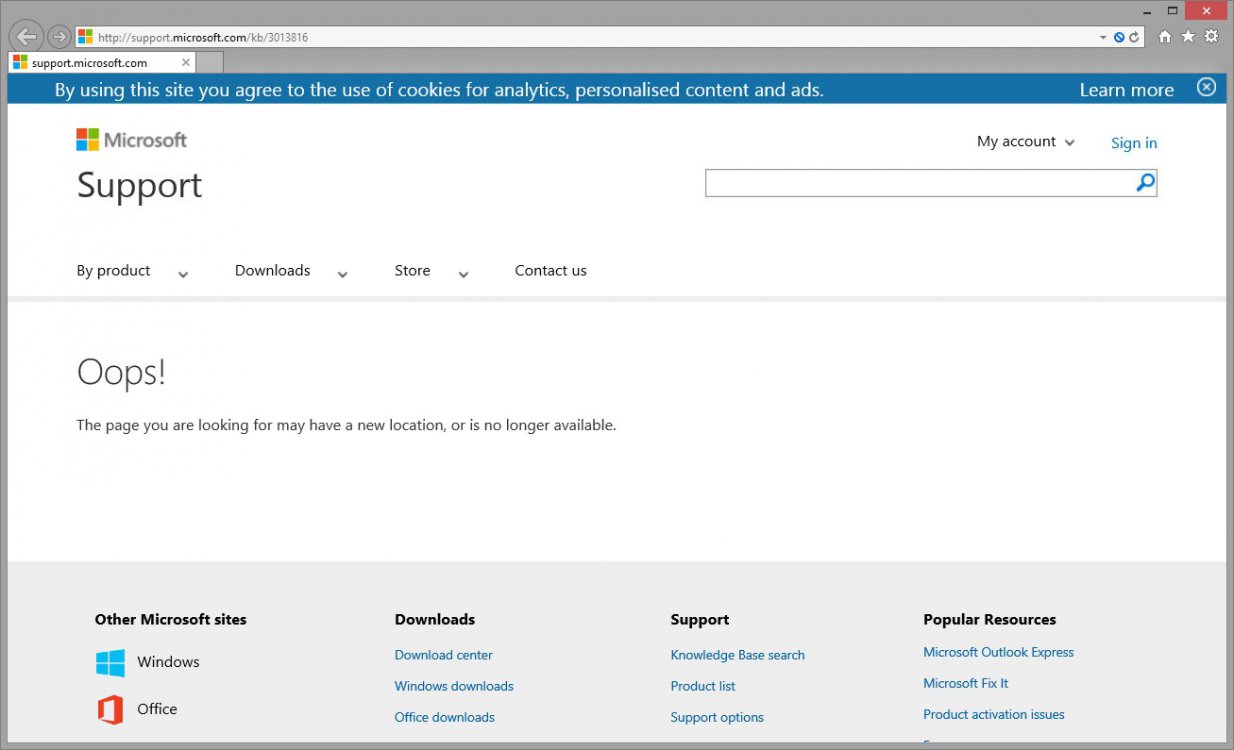This screenshot has width=1234, height=750.
Task: Click the 'Oops!' error heading
Action: click(x=121, y=372)
